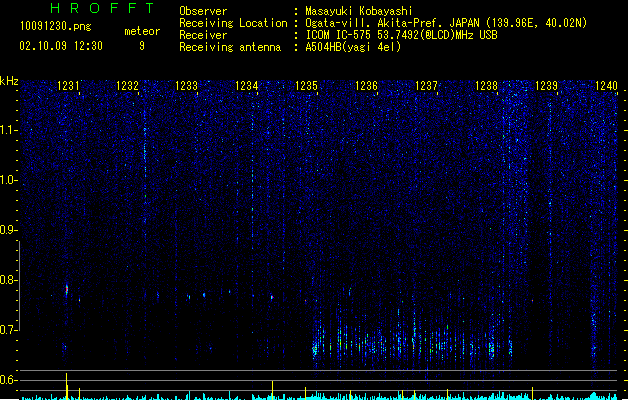Viewport: 629px width, 400px height.
Task: Click the date stamp 02.10.09 12:30
Action: click(61, 46)
